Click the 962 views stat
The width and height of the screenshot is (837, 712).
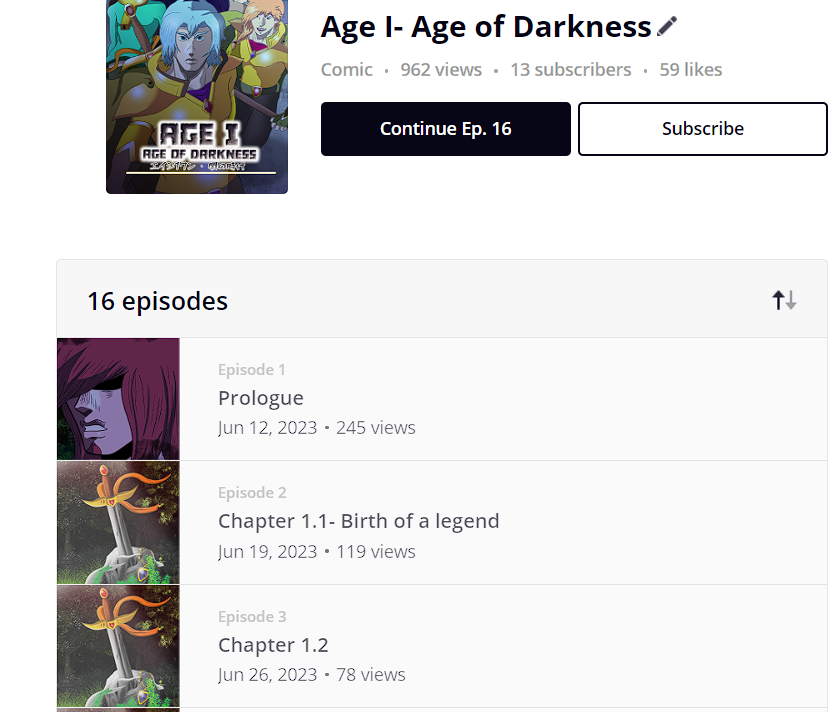441,70
